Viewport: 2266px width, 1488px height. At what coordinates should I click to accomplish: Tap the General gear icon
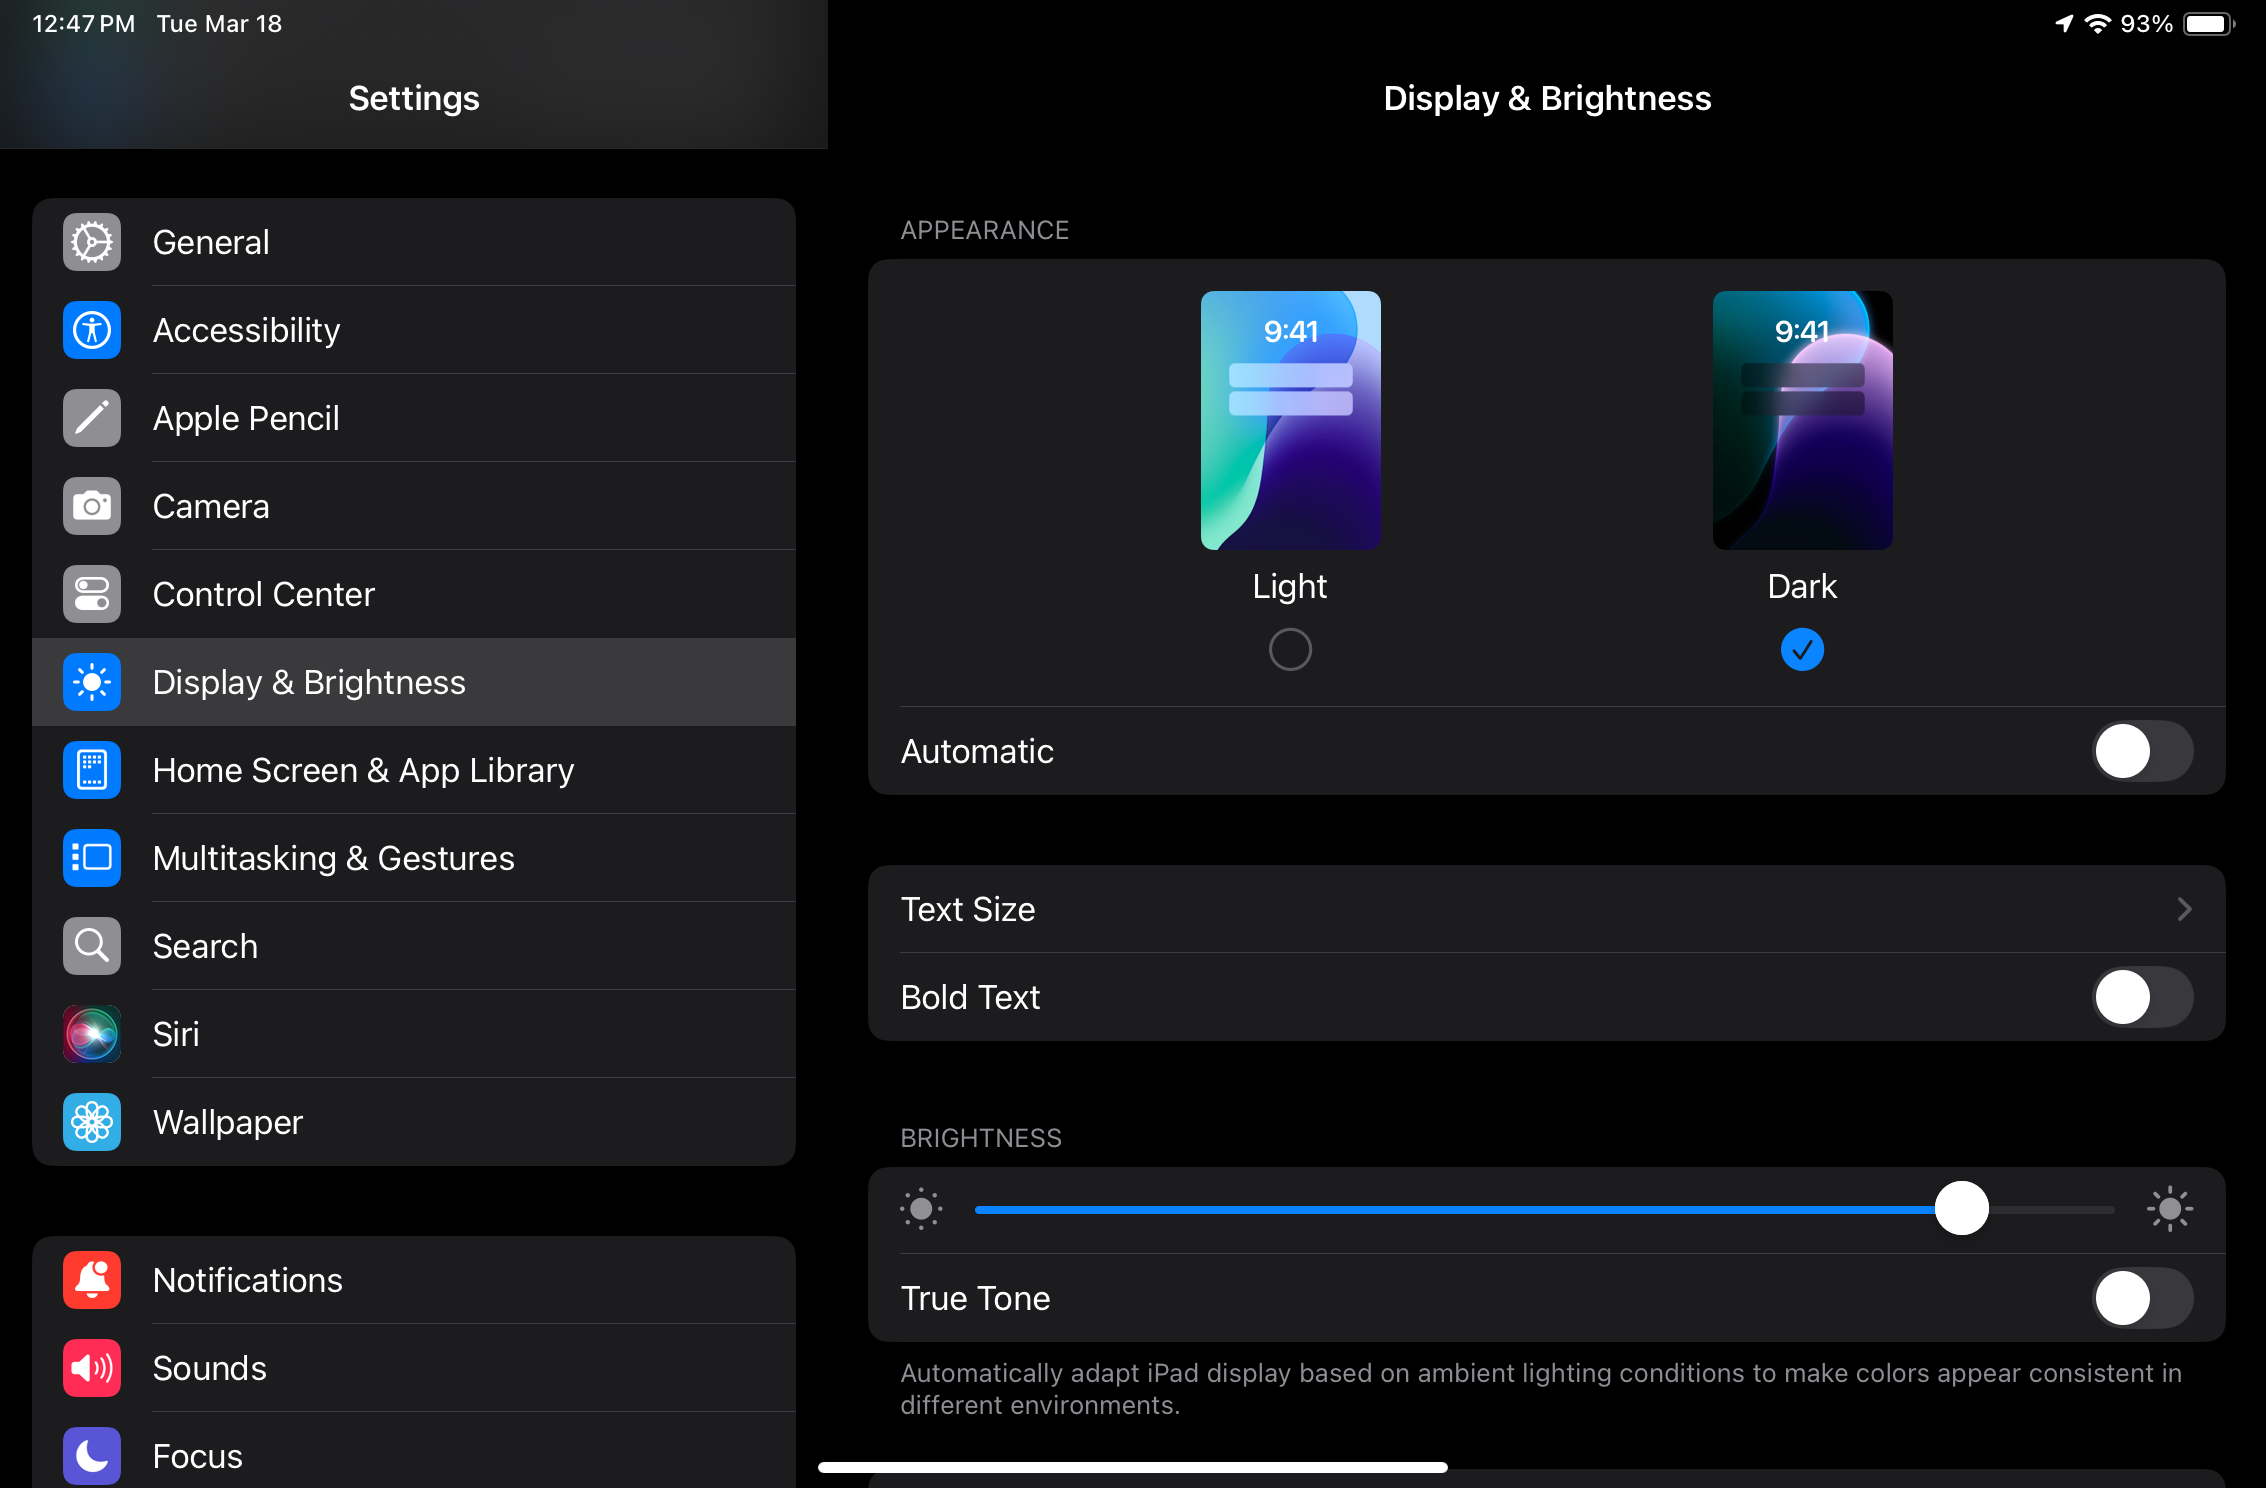pyautogui.click(x=92, y=242)
